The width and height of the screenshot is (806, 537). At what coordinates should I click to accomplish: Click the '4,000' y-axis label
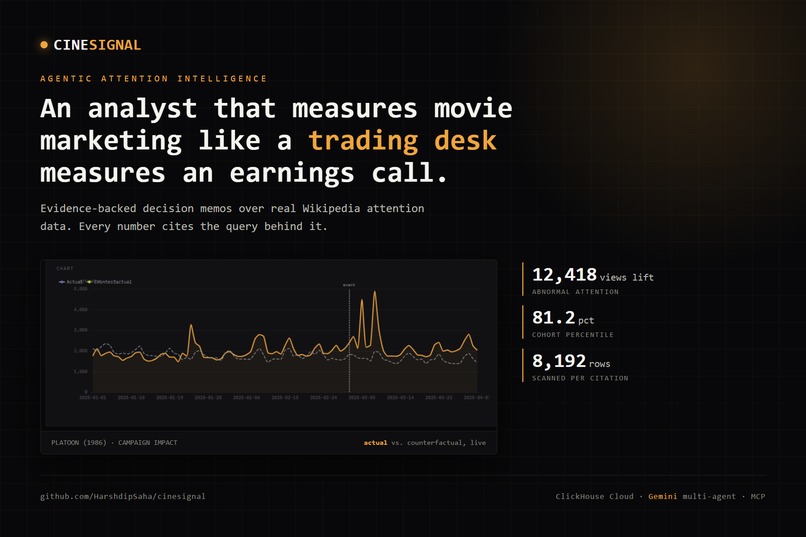tap(81, 309)
